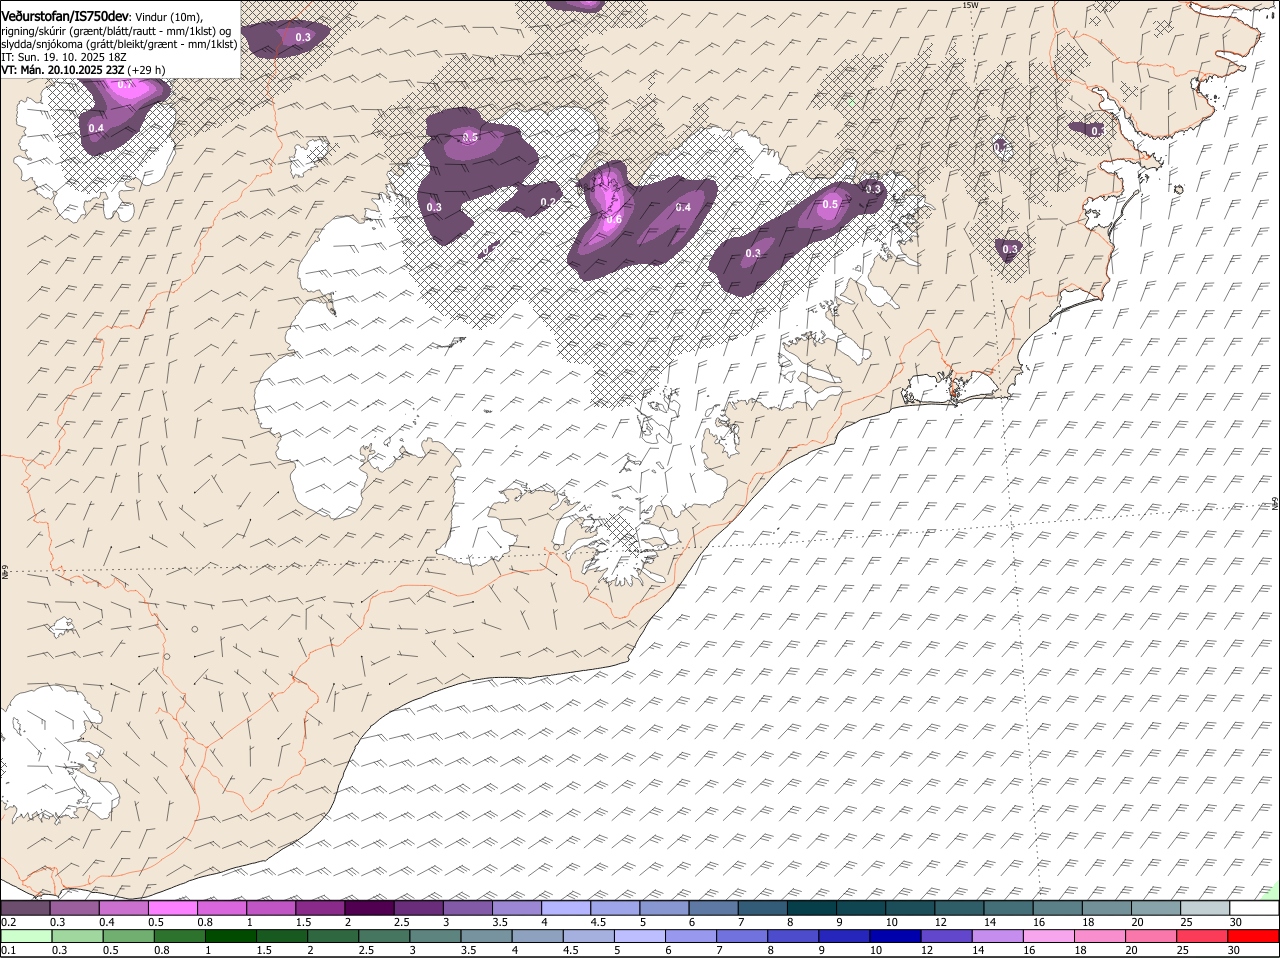
Task: Select the upper legend swatch between 0.8 and 1
Action: 222,908
